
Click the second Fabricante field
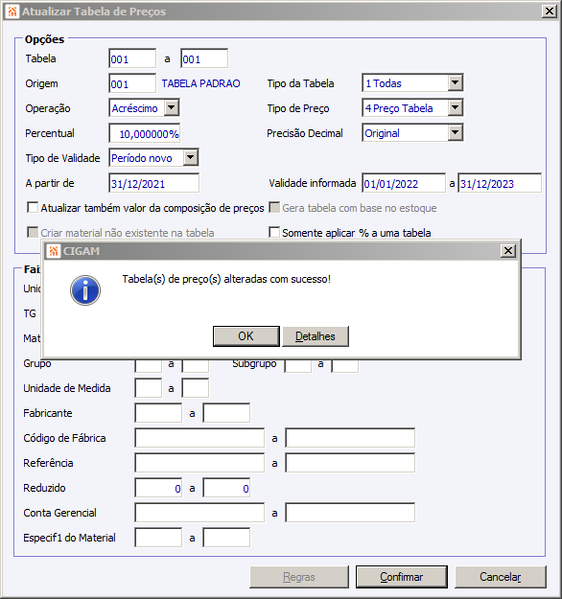[x=226, y=413]
